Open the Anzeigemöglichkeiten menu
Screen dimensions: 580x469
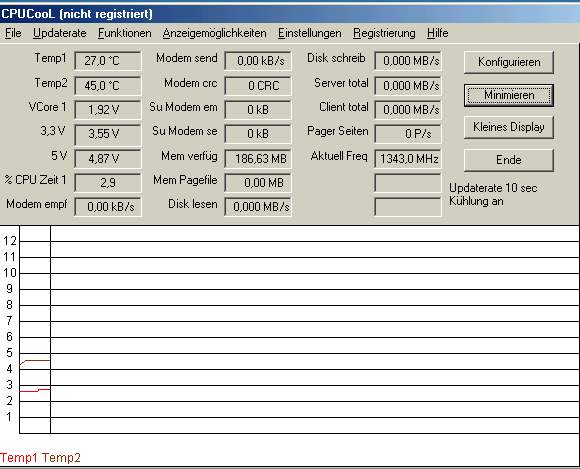[215, 33]
